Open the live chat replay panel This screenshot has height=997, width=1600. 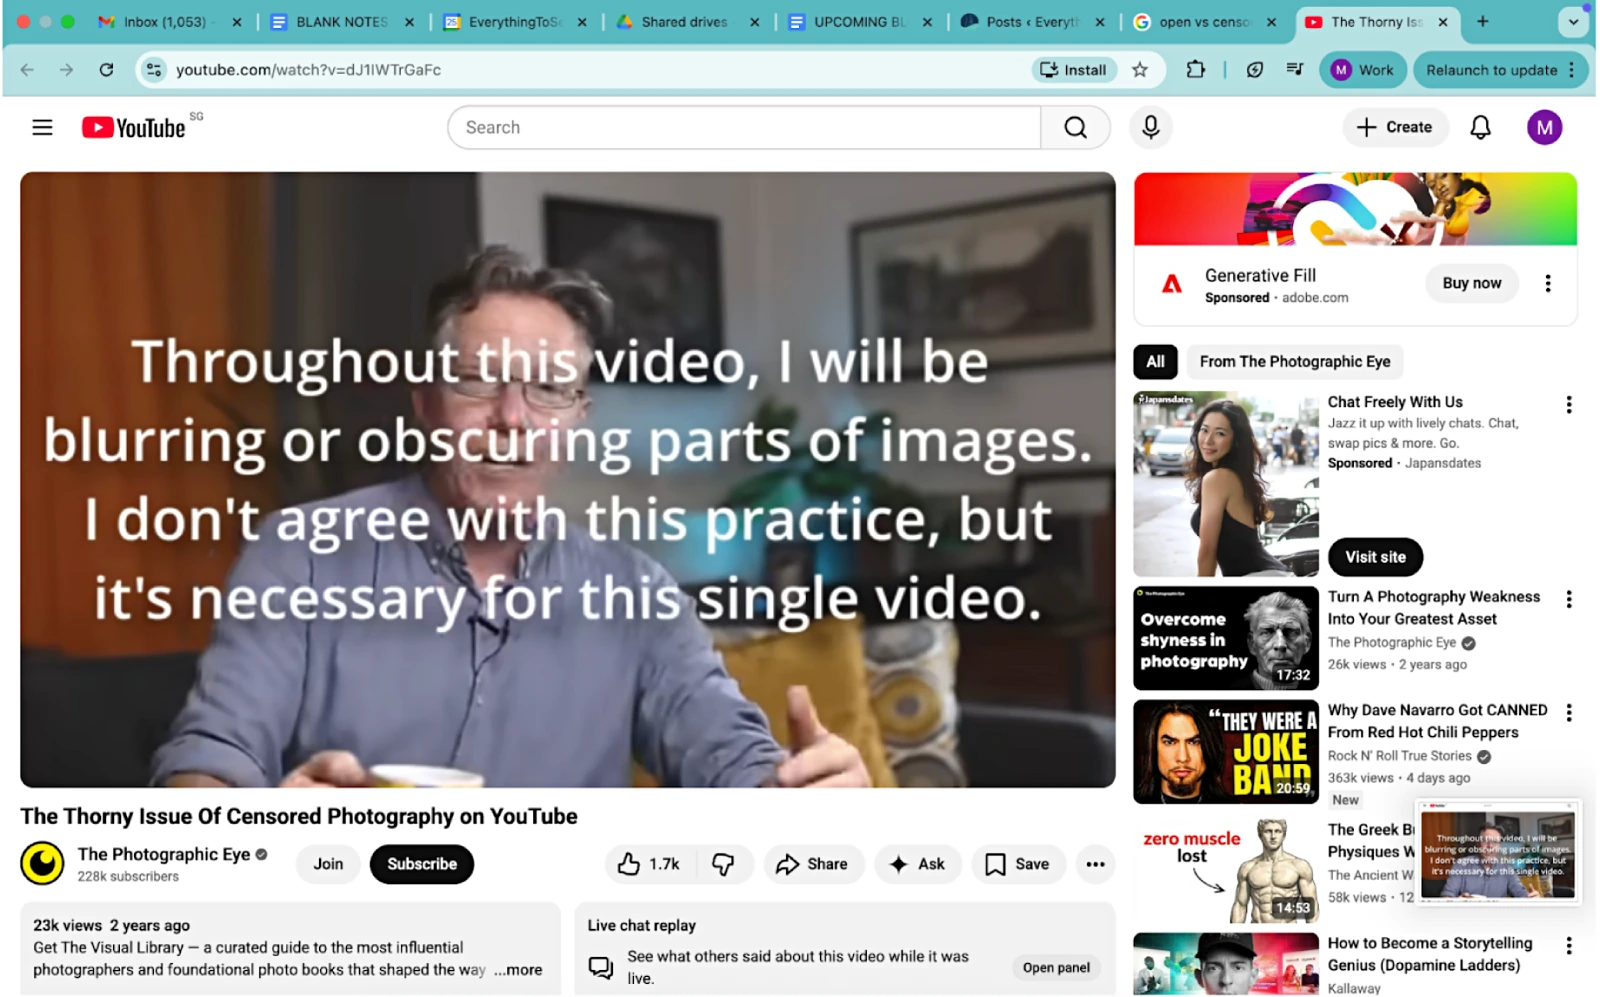point(1055,967)
